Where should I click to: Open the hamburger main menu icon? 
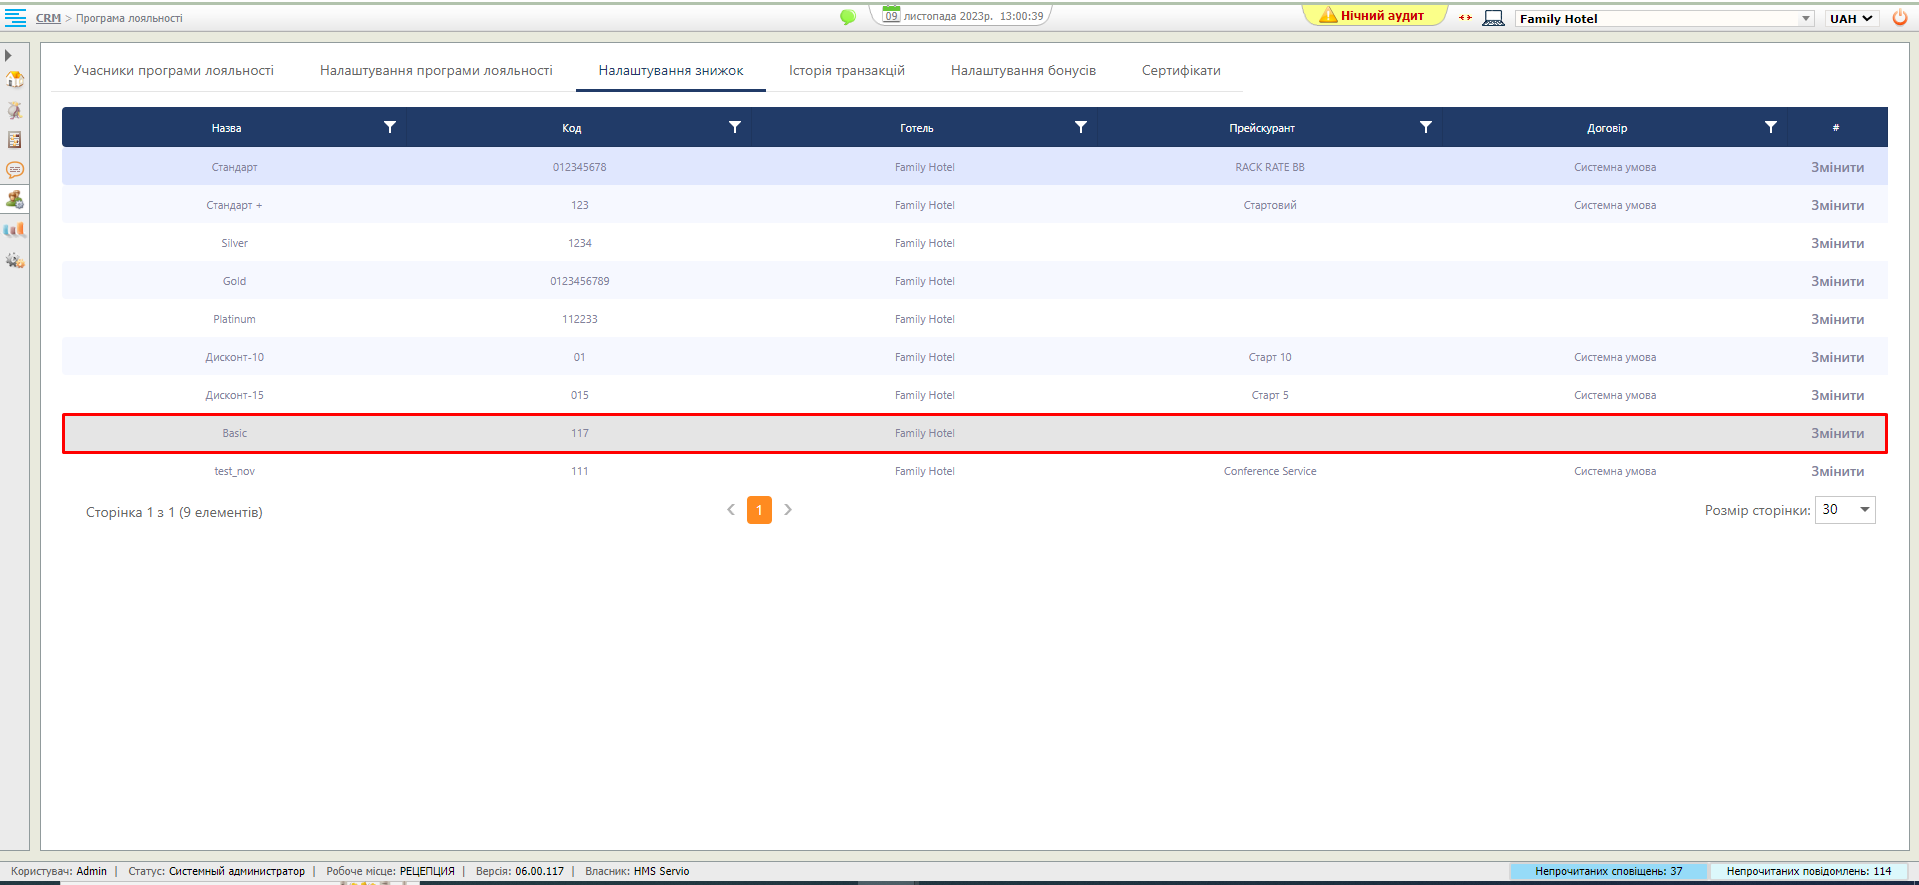pyautogui.click(x=15, y=18)
